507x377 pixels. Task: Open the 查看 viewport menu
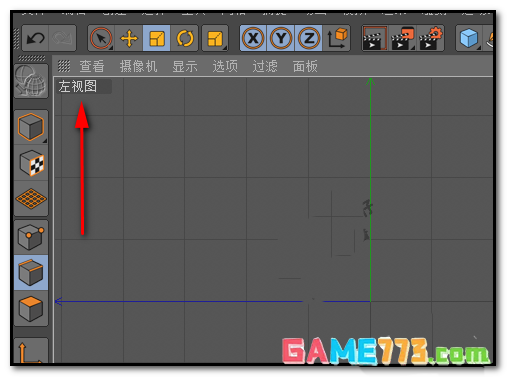[x=92, y=66]
